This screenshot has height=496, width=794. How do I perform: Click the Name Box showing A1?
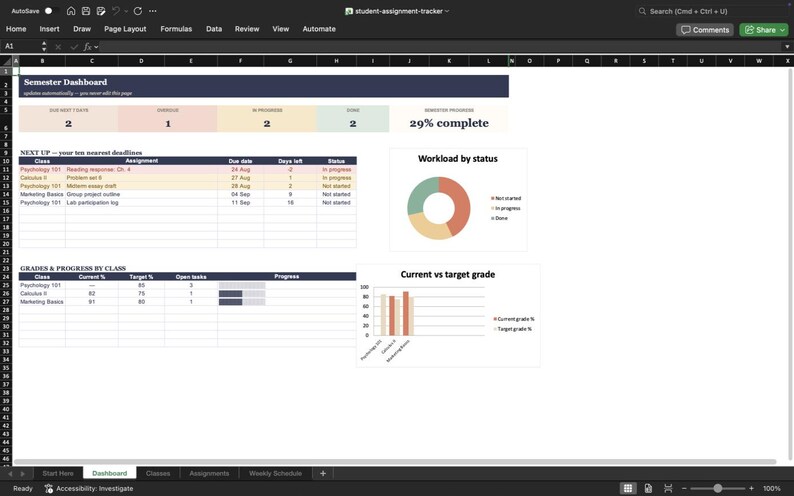coord(20,46)
